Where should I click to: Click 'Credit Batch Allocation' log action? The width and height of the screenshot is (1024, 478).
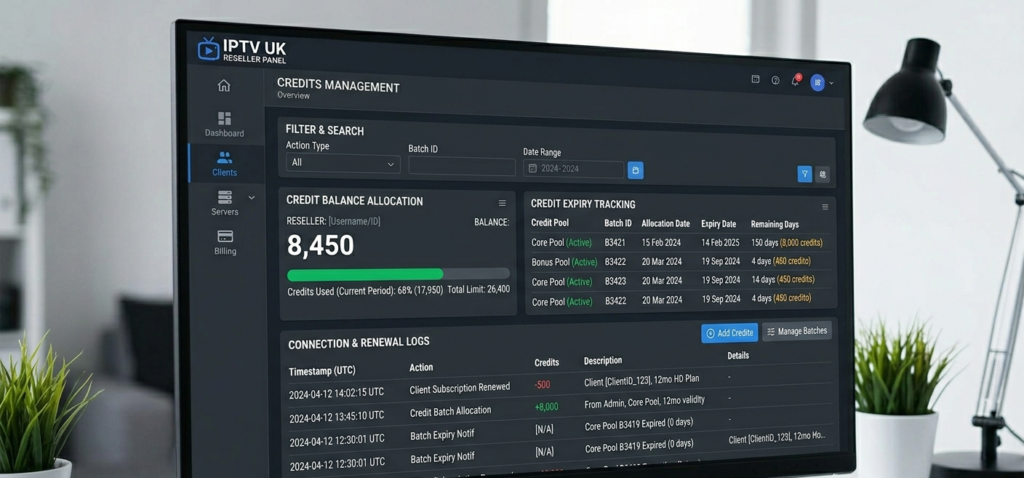click(x=451, y=411)
